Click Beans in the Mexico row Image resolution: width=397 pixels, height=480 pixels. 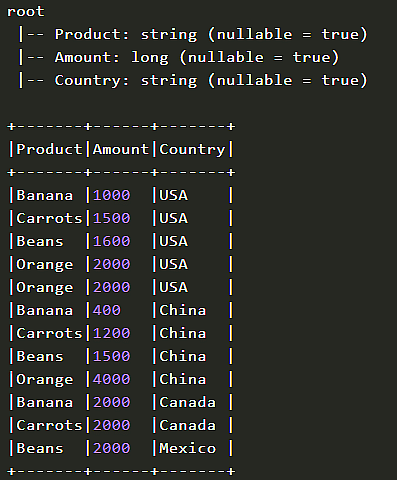tap(40, 448)
